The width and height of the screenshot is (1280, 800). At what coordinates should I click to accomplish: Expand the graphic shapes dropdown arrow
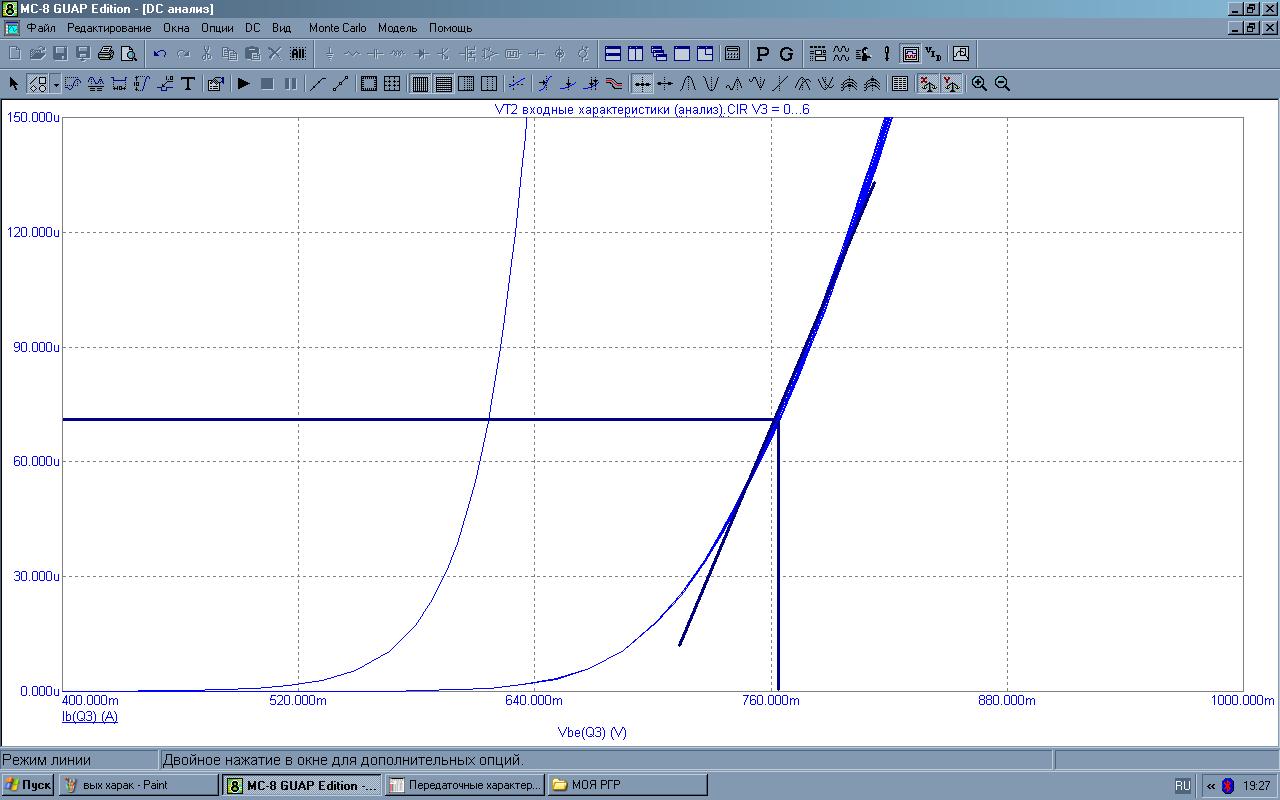pos(55,84)
